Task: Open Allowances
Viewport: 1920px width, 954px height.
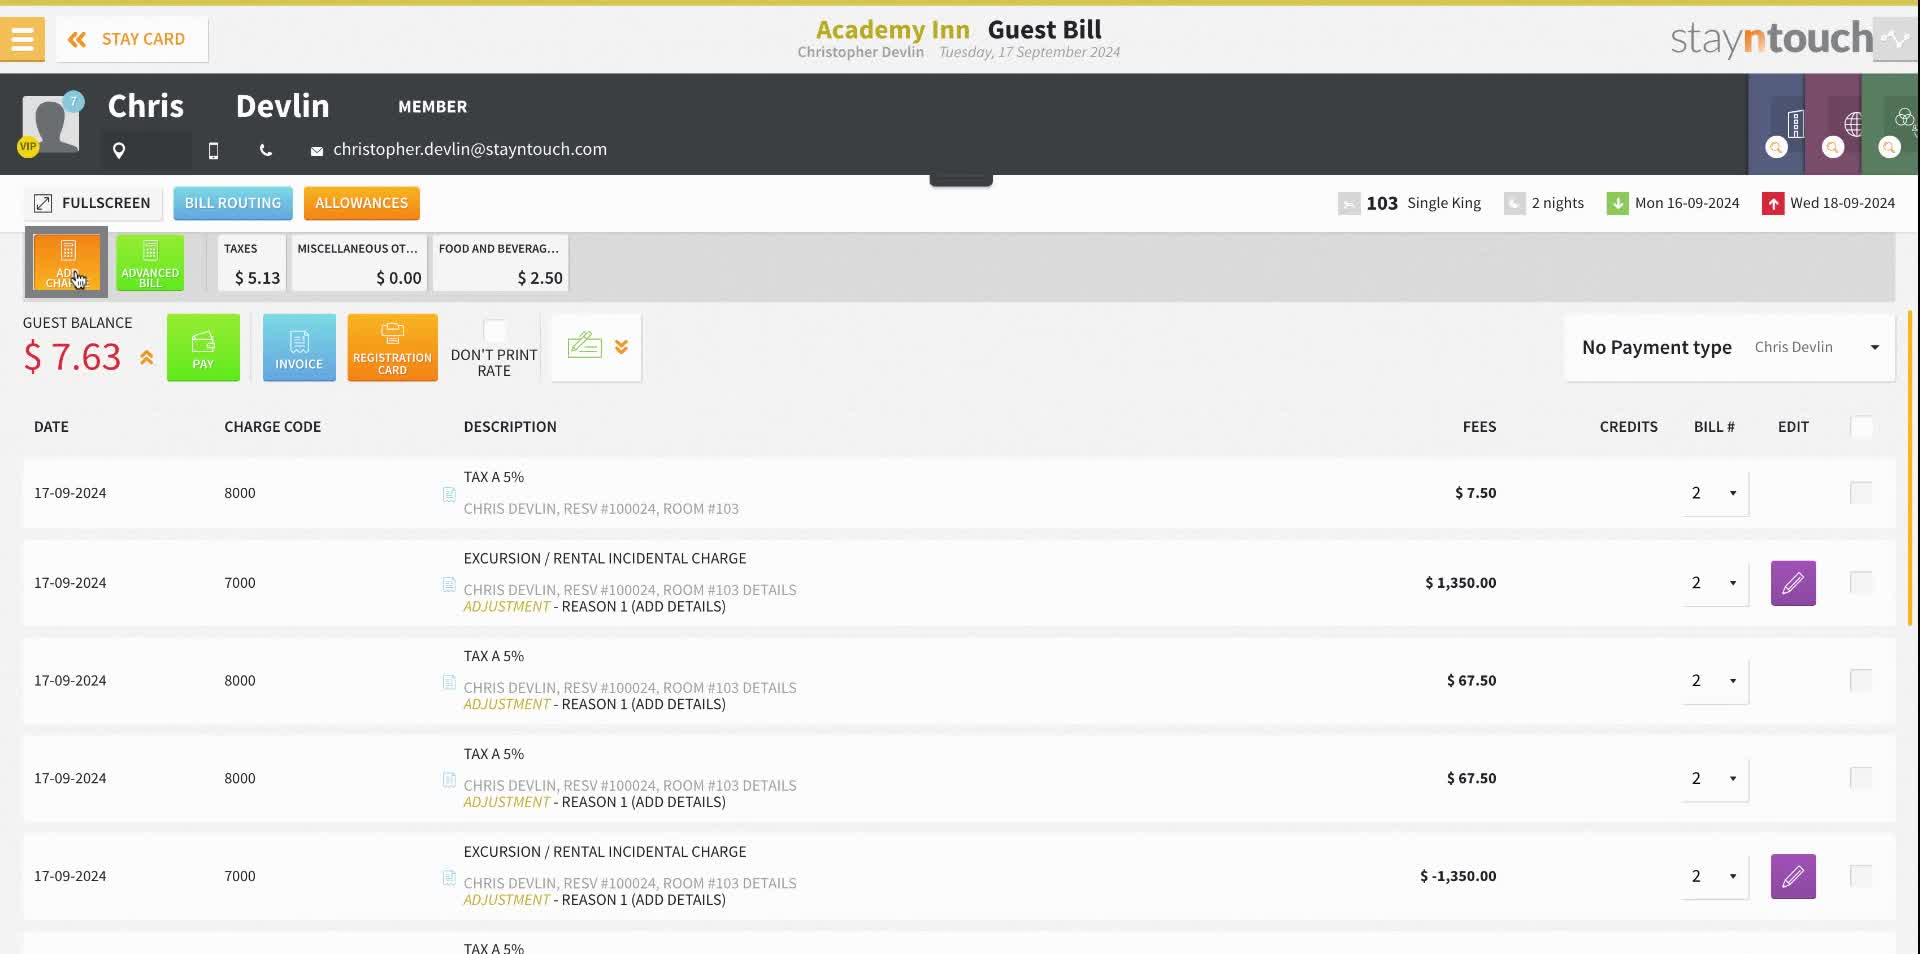Action: (362, 203)
